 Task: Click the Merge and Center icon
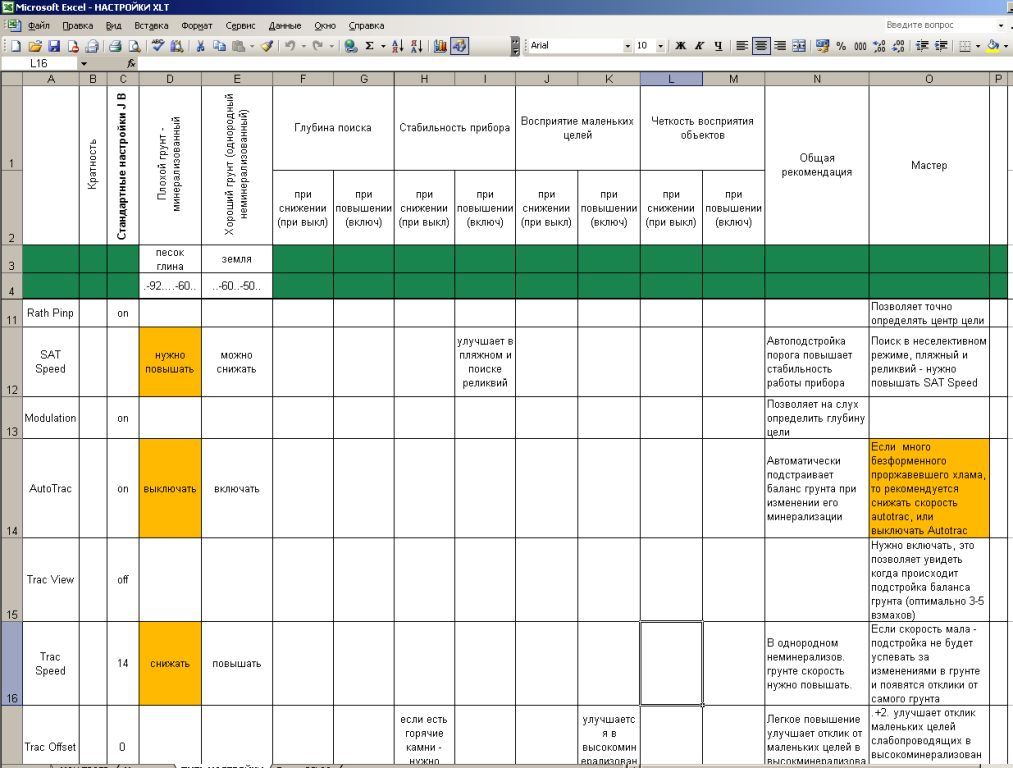(798, 46)
